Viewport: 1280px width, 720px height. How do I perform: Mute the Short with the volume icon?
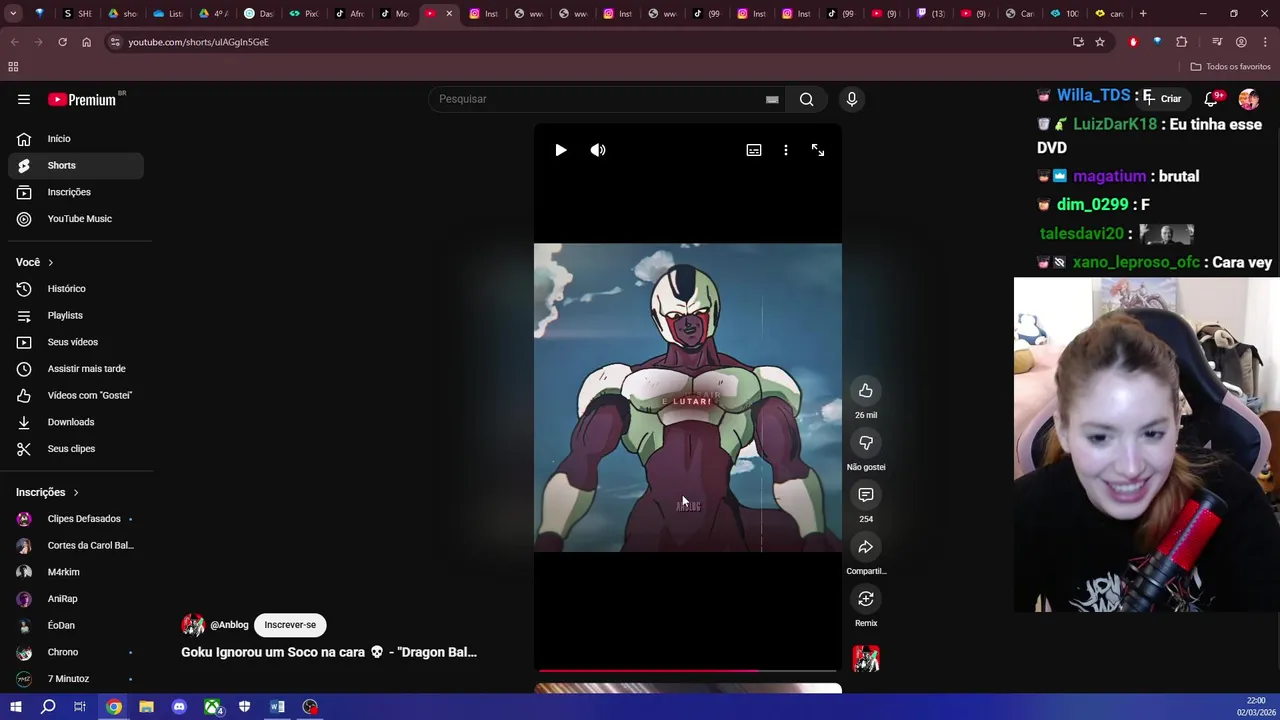point(598,150)
